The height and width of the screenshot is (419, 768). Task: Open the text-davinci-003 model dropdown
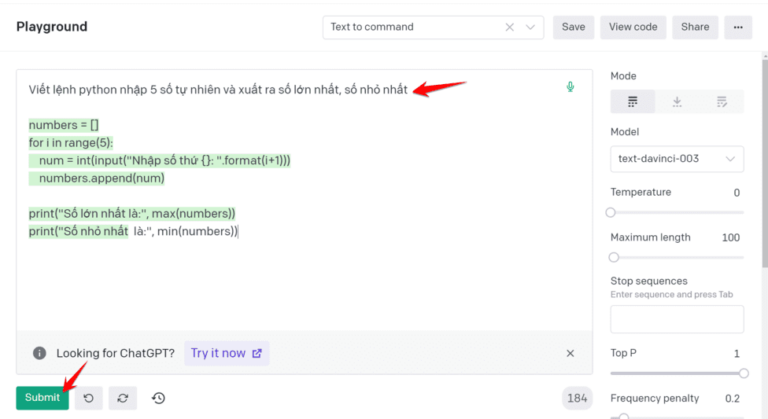pos(677,159)
